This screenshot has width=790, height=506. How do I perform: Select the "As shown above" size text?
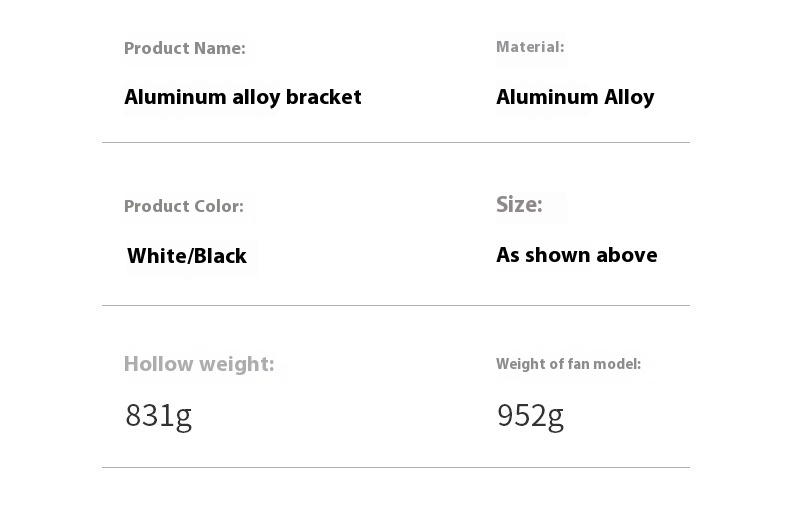click(577, 255)
